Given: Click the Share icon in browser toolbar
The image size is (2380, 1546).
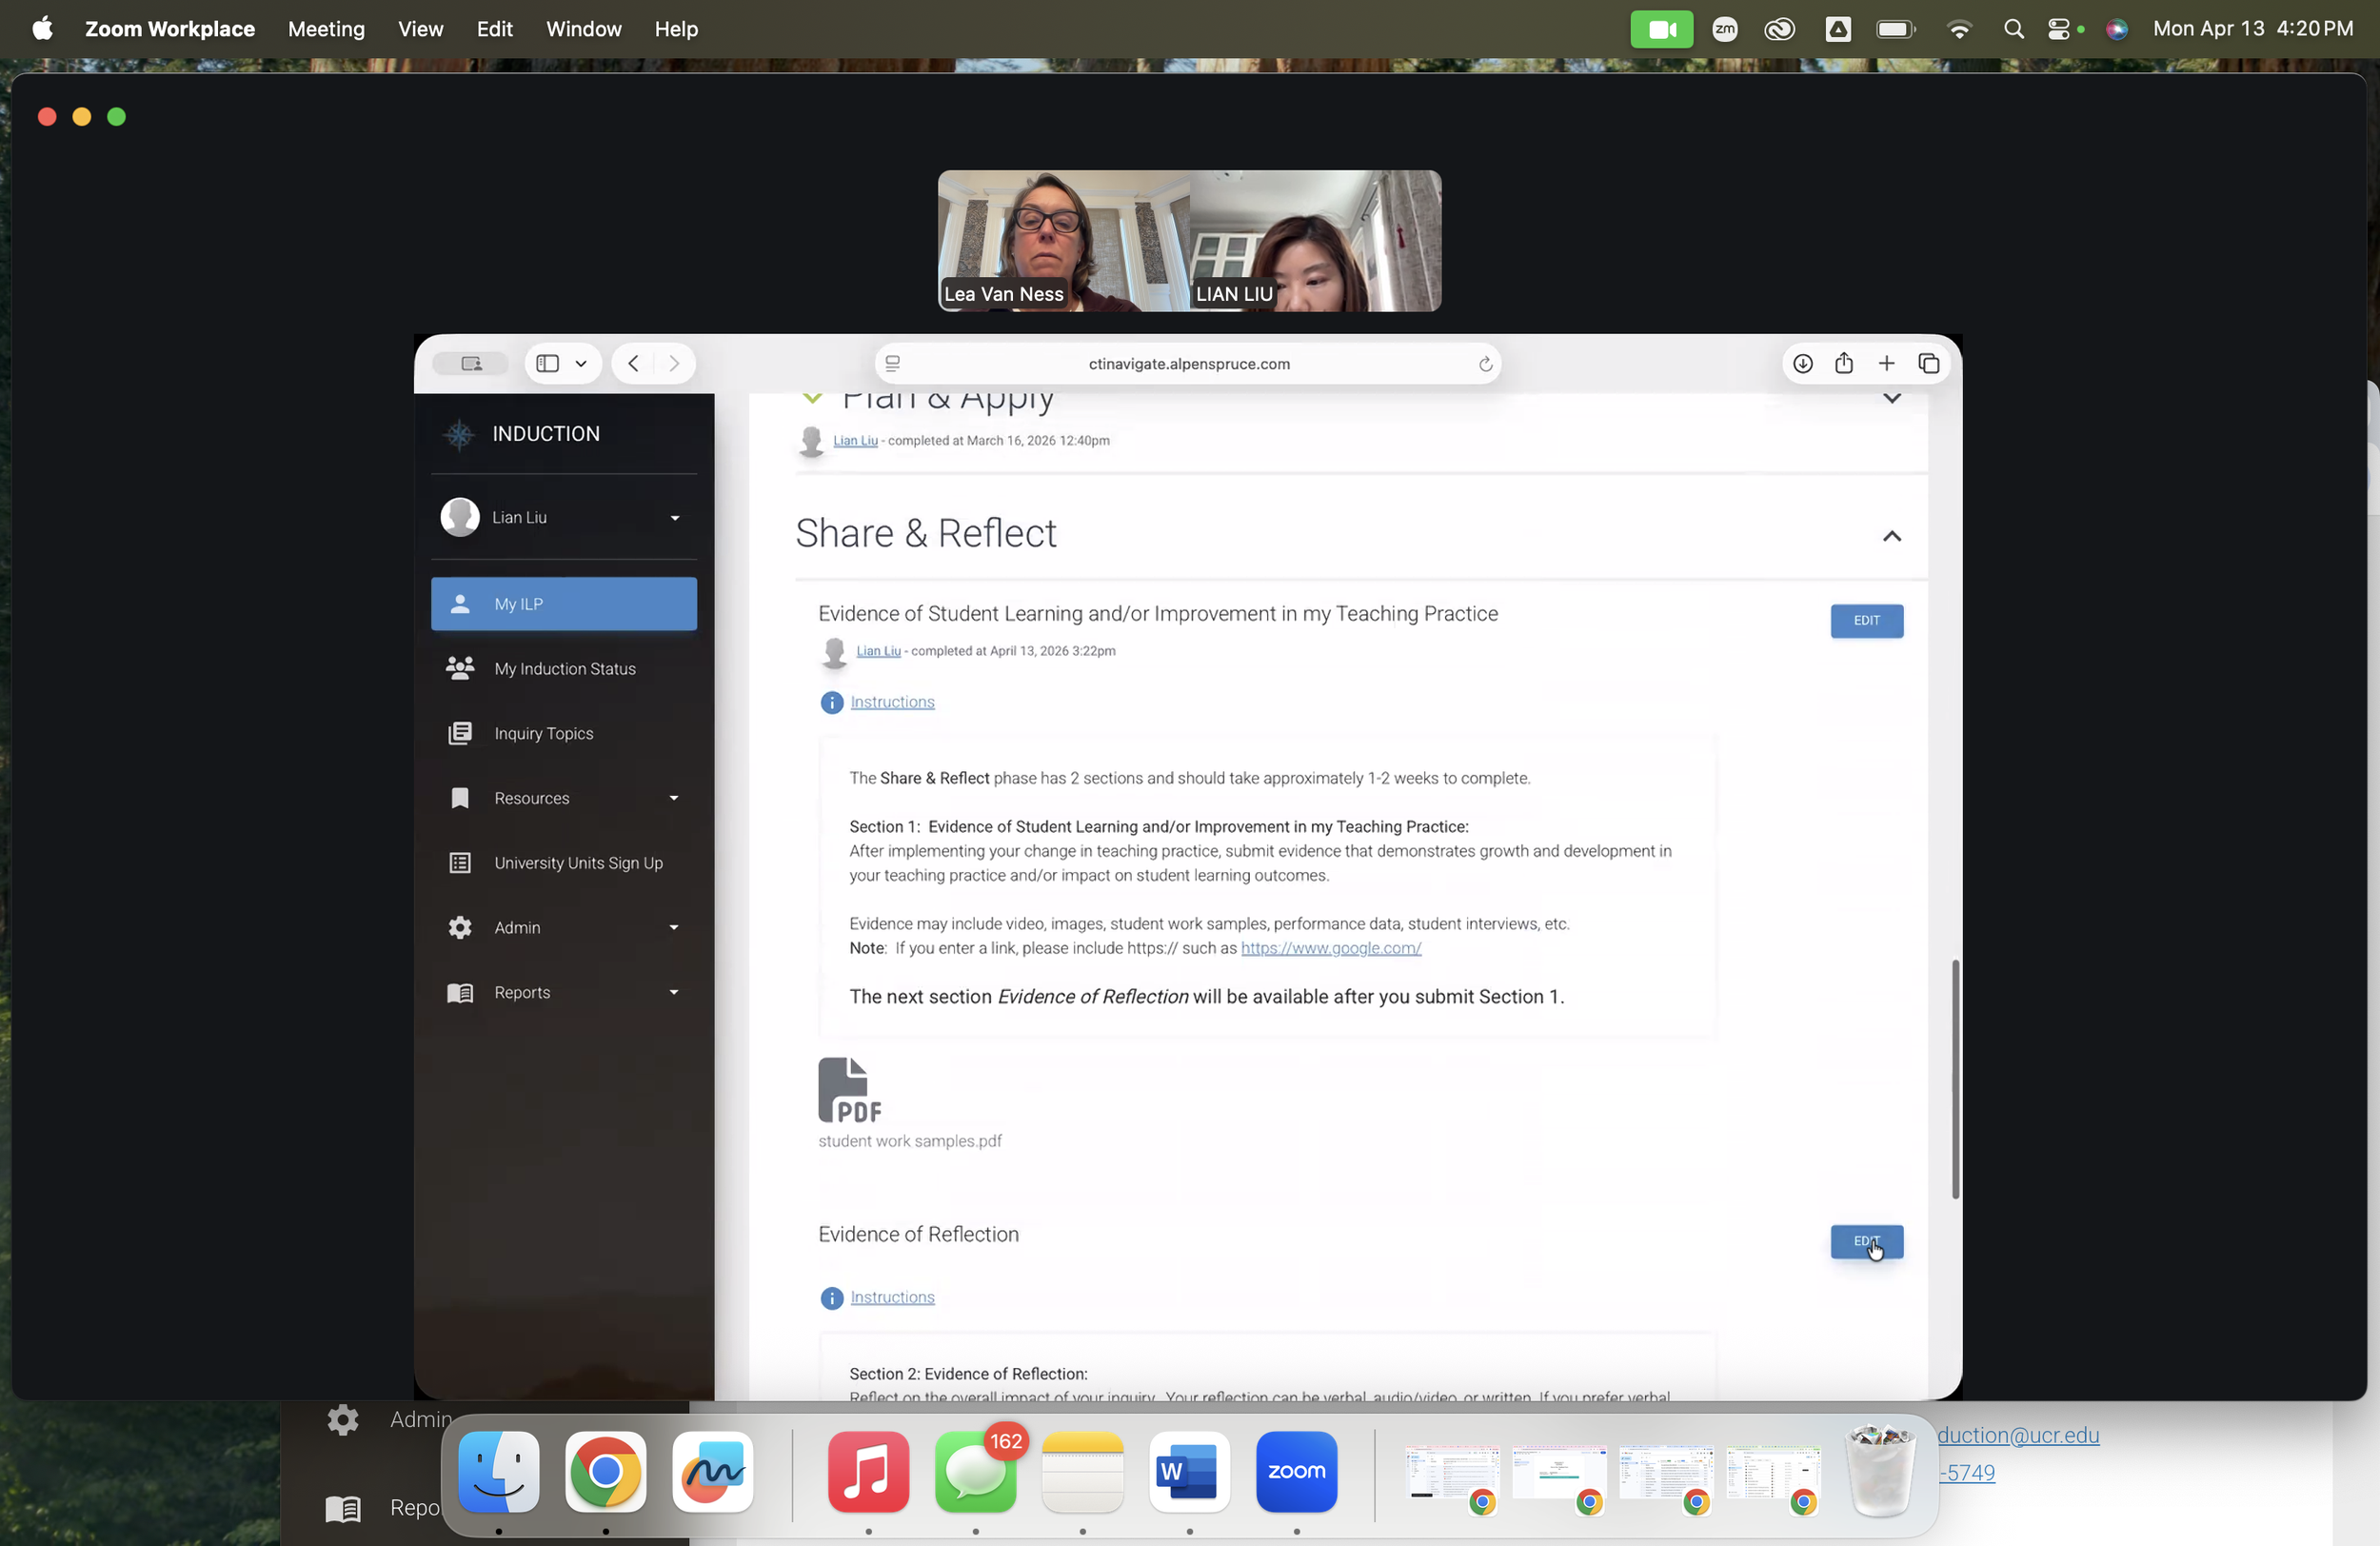Looking at the screenshot, I should (x=1844, y=364).
